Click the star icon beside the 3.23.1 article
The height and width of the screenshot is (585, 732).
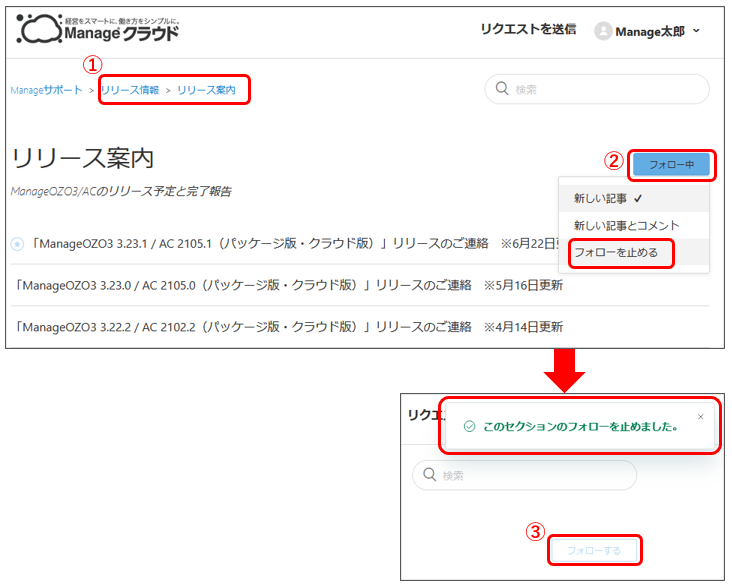click(x=17, y=243)
